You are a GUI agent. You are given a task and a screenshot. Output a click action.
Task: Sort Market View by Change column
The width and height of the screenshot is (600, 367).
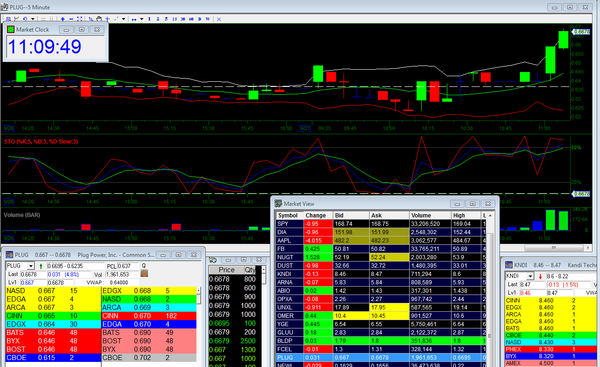point(318,215)
